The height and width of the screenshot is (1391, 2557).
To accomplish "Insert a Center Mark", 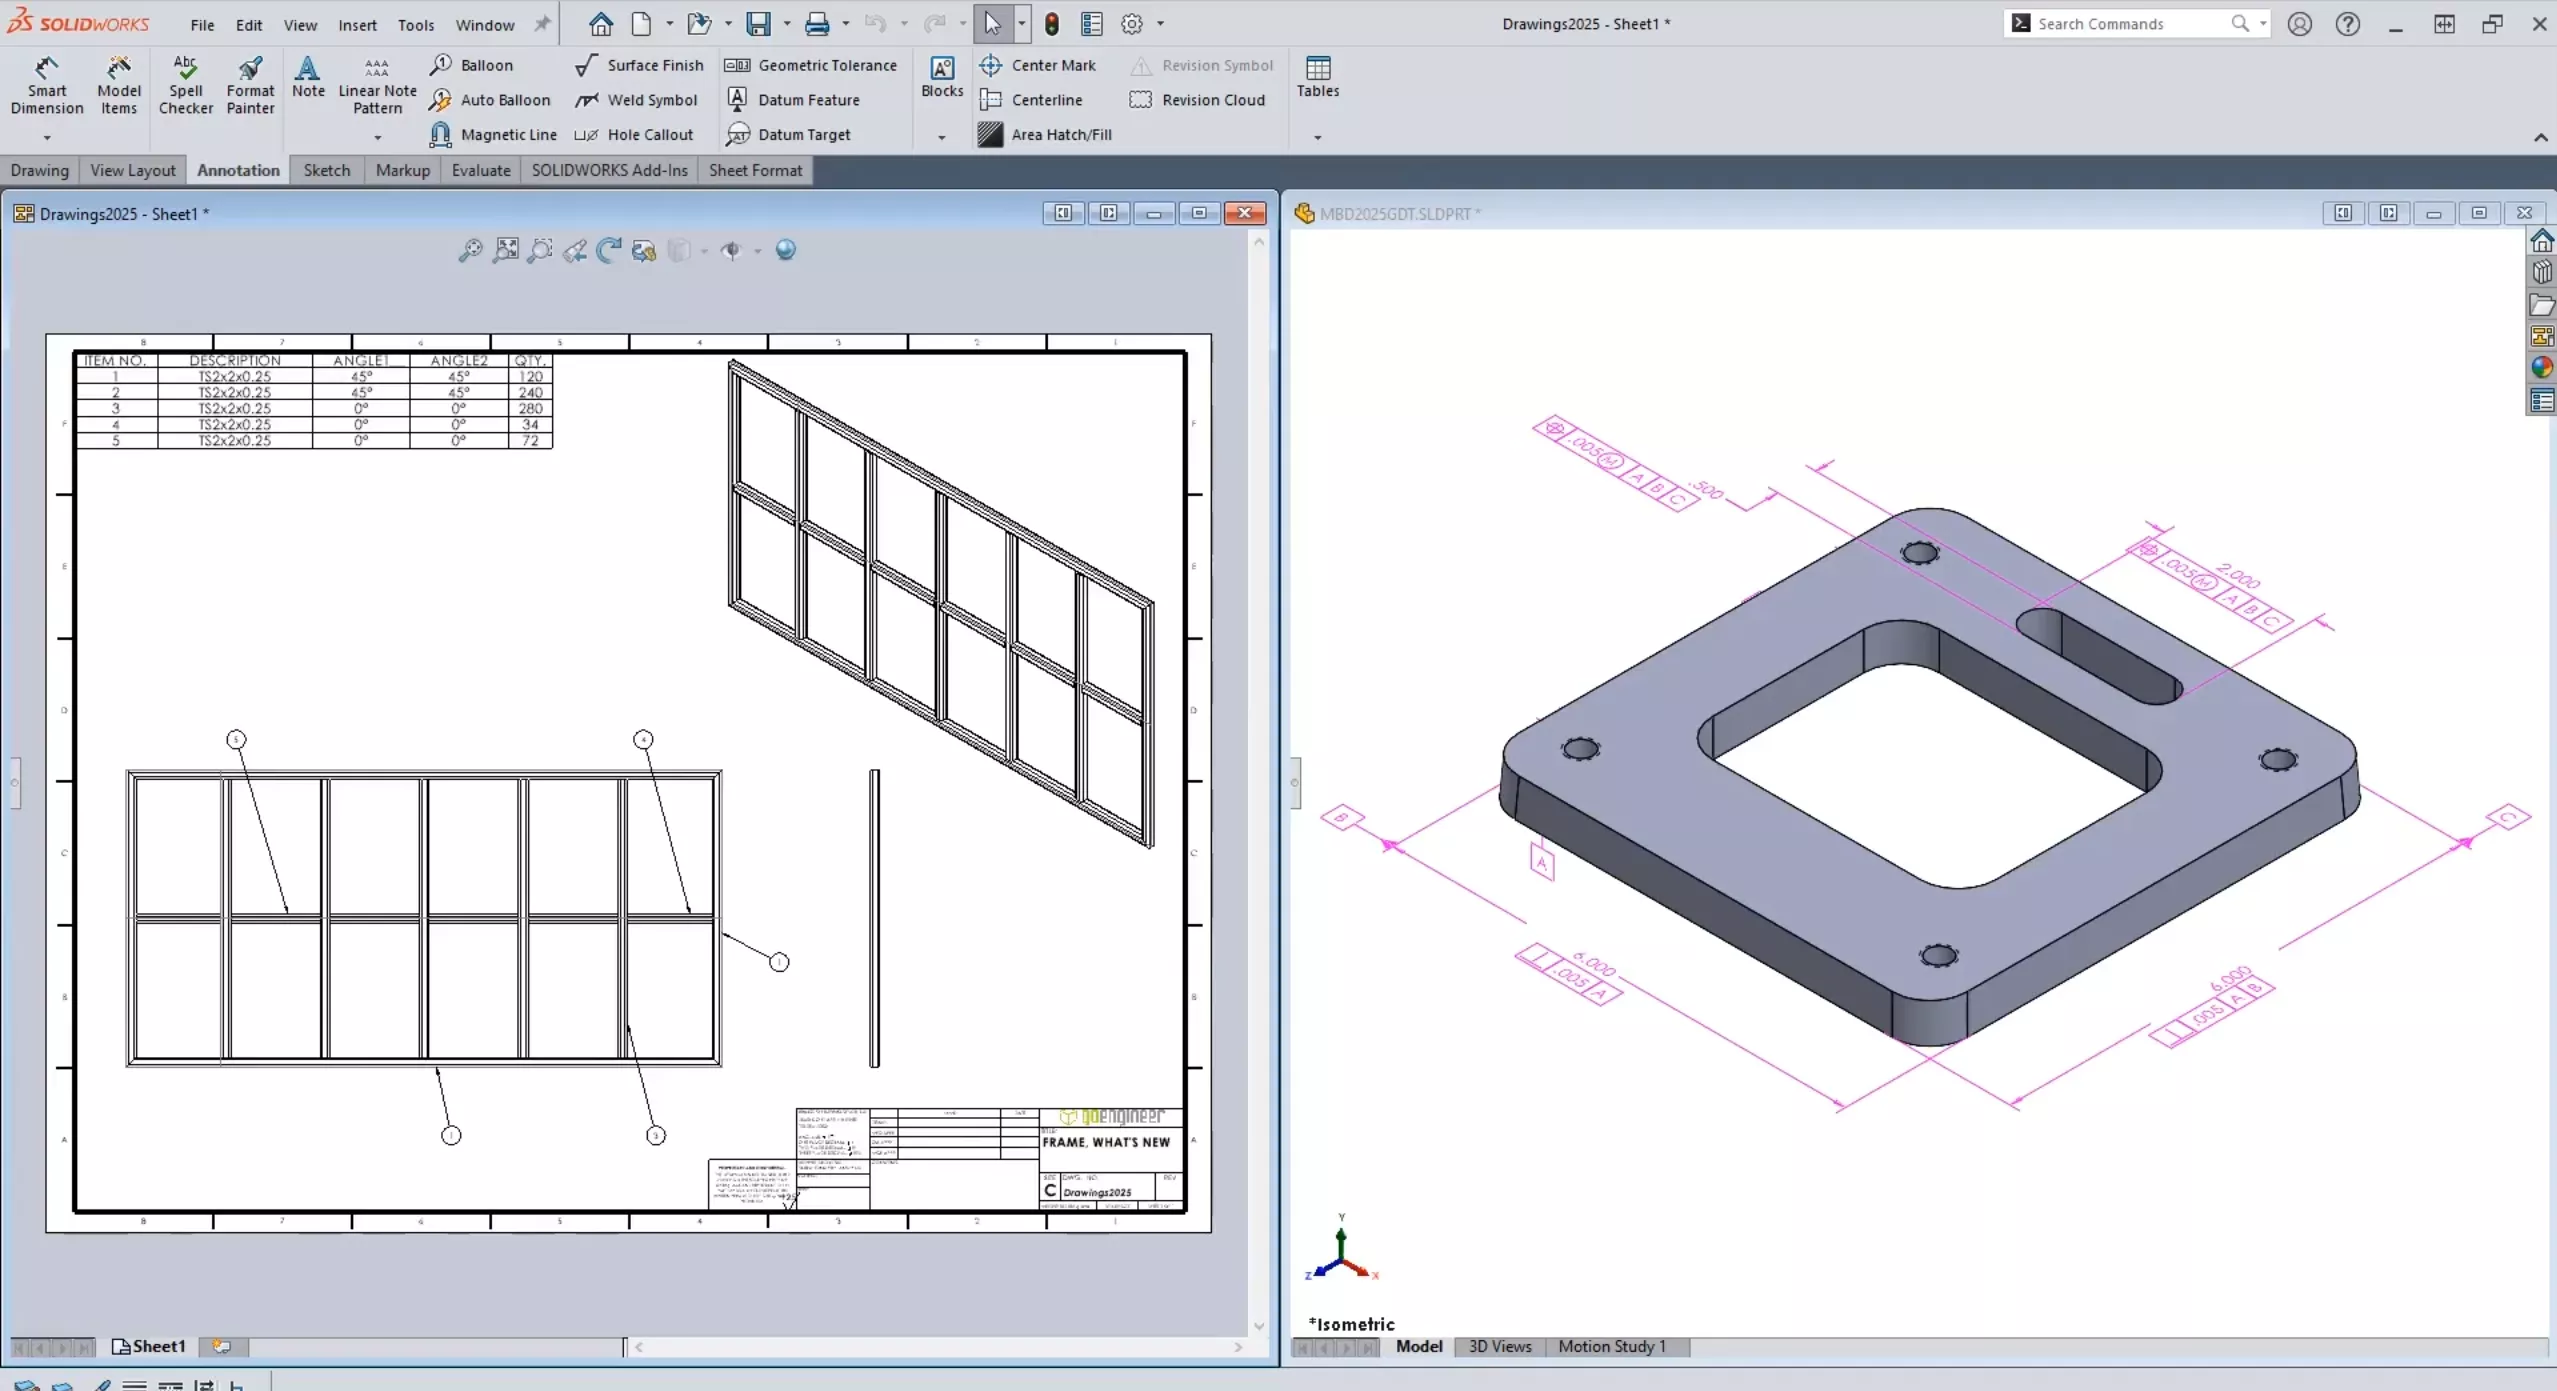I will pos(1038,65).
